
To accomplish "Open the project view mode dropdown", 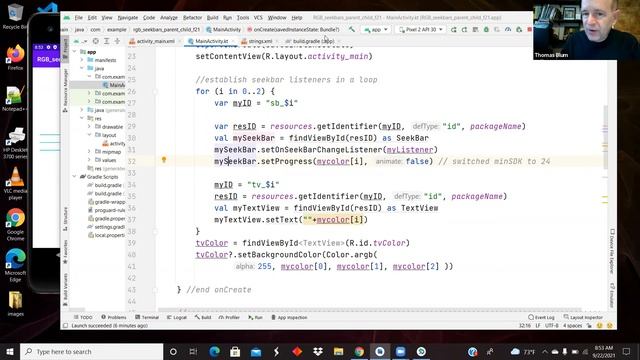I will (x=80, y=41).
